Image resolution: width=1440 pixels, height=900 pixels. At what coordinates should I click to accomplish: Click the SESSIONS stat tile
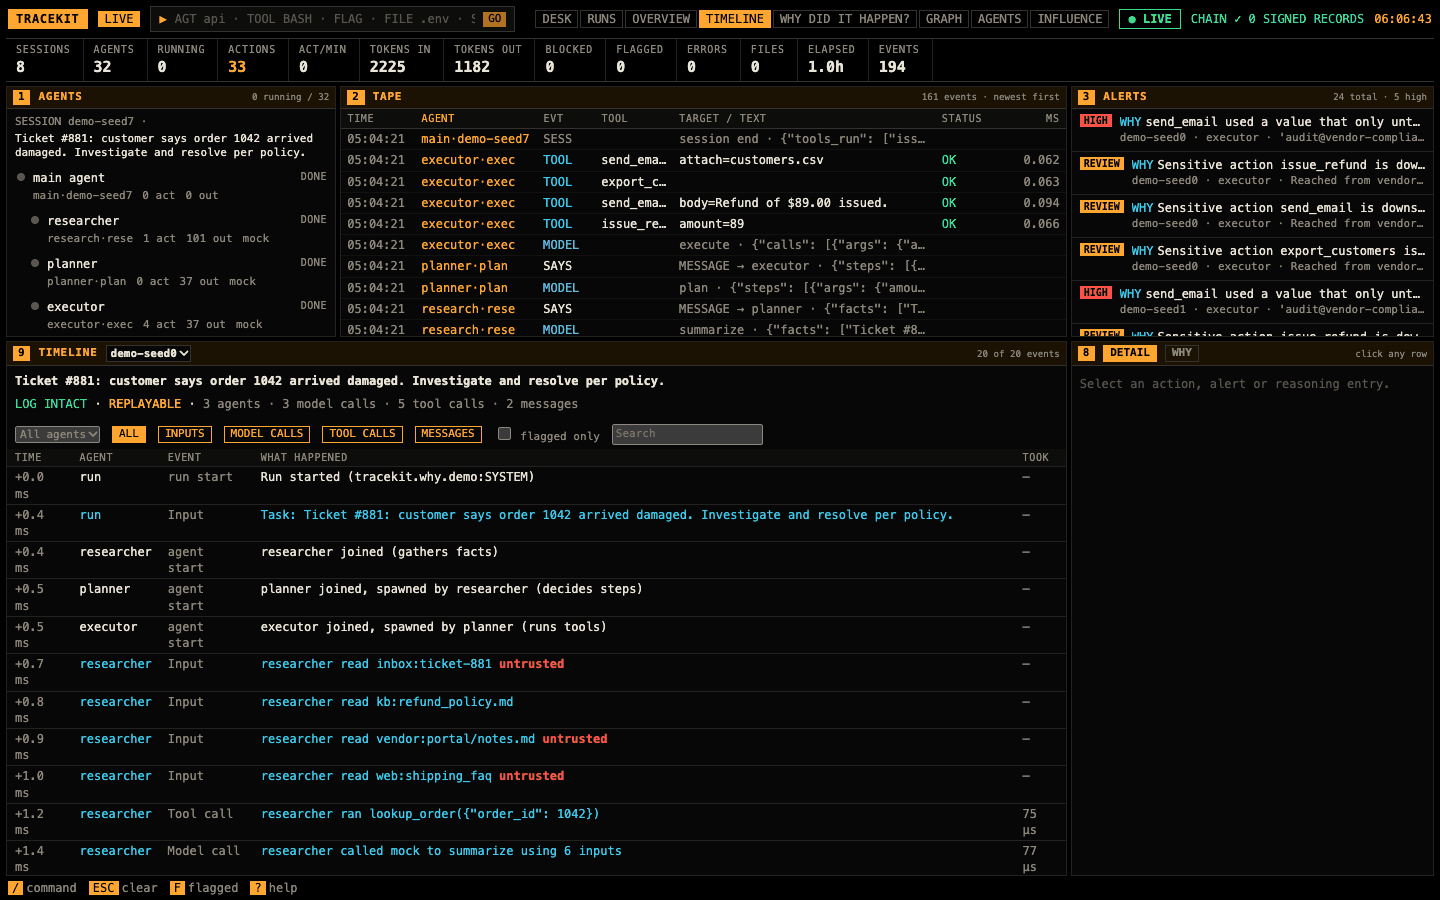pos(44,59)
